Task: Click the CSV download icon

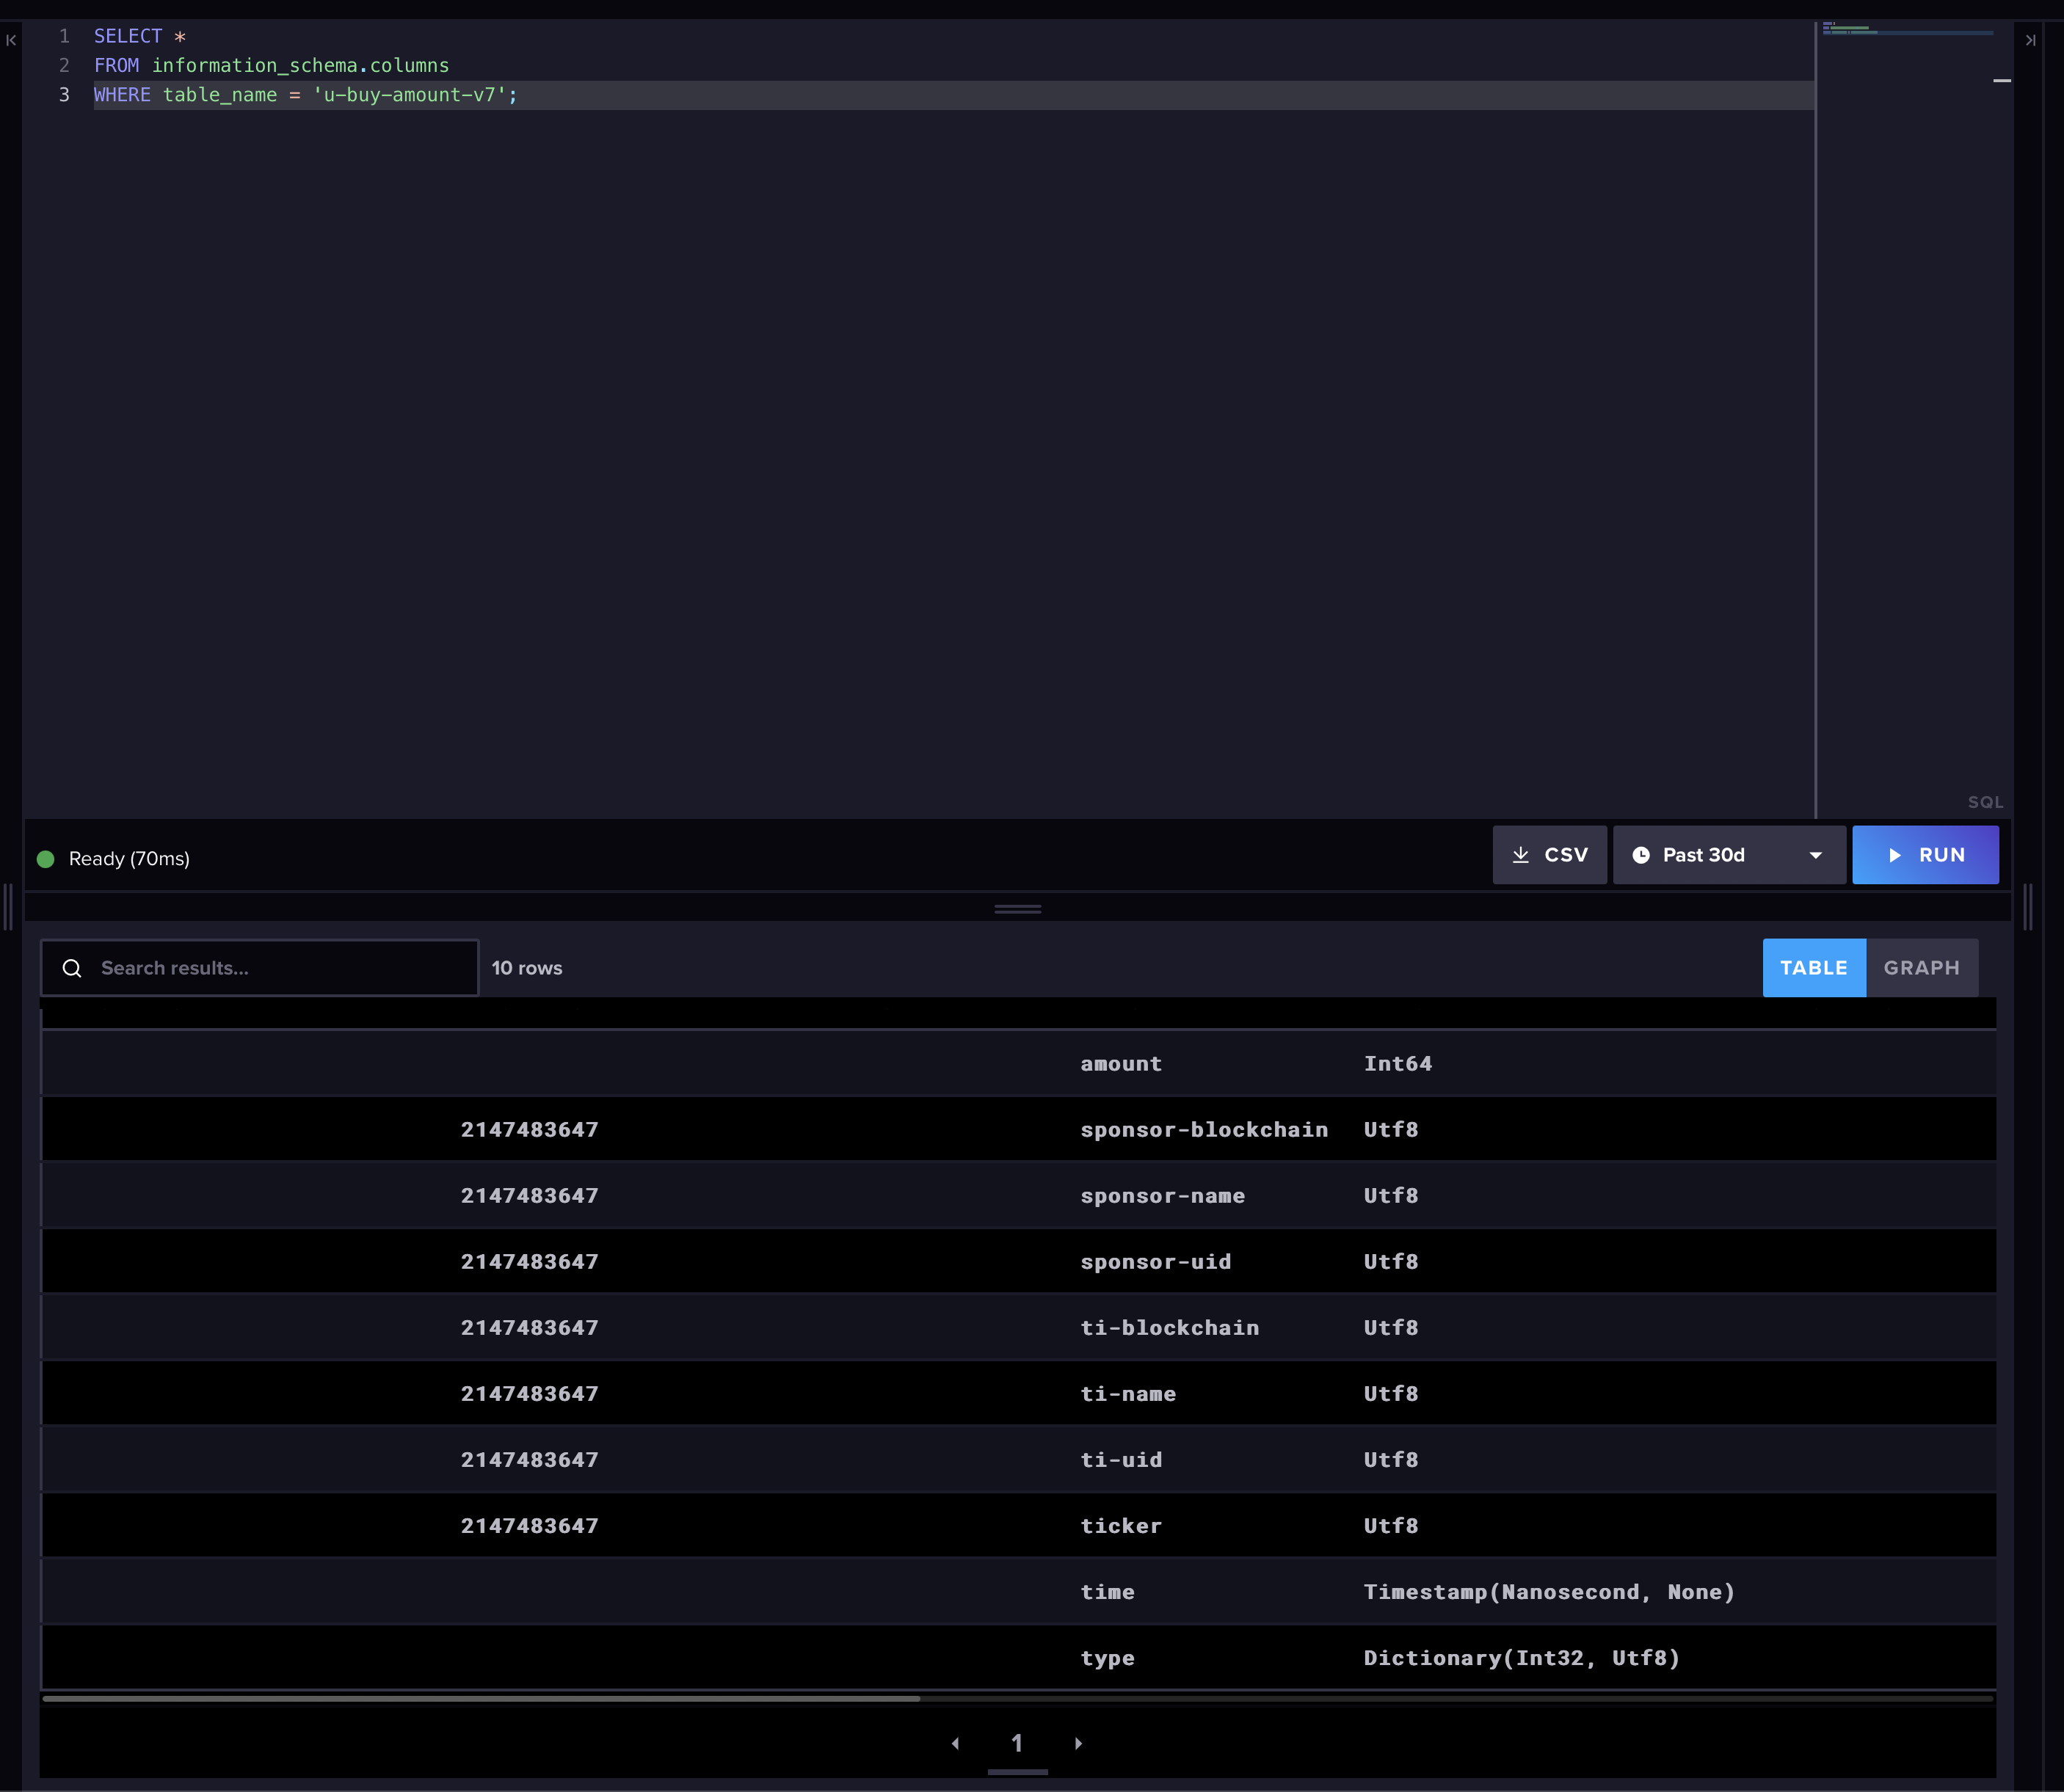Action: click(1520, 855)
